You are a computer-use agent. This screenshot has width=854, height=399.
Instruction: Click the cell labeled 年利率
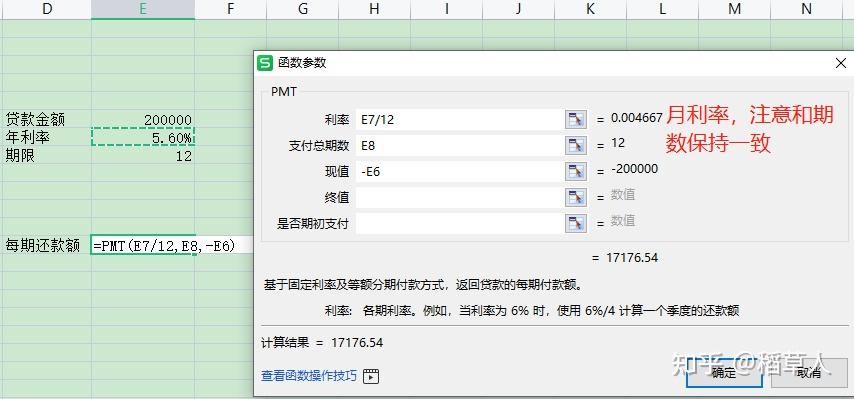click(x=46, y=137)
